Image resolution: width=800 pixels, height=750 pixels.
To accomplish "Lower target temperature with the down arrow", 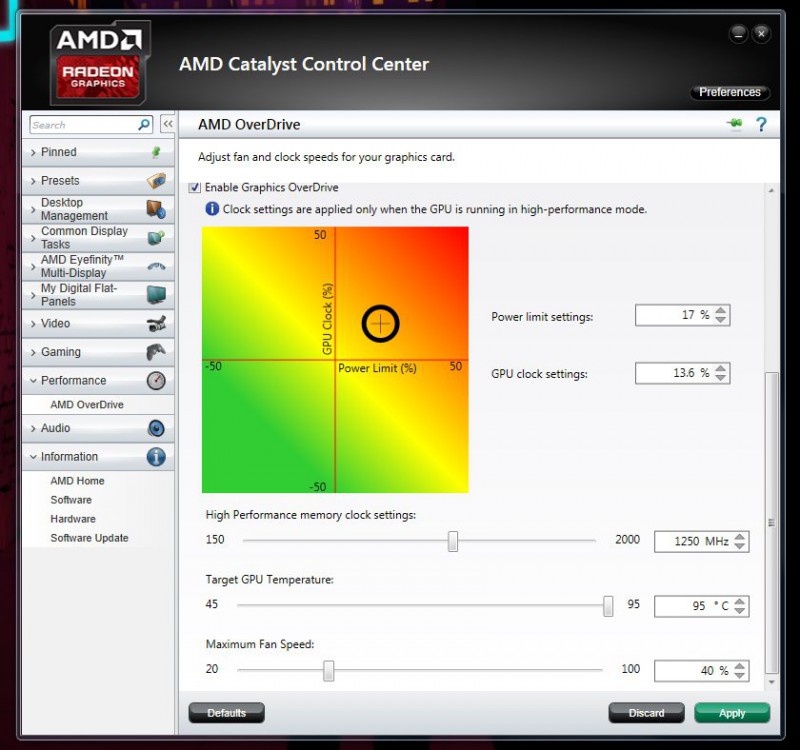I will tap(740, 611).
